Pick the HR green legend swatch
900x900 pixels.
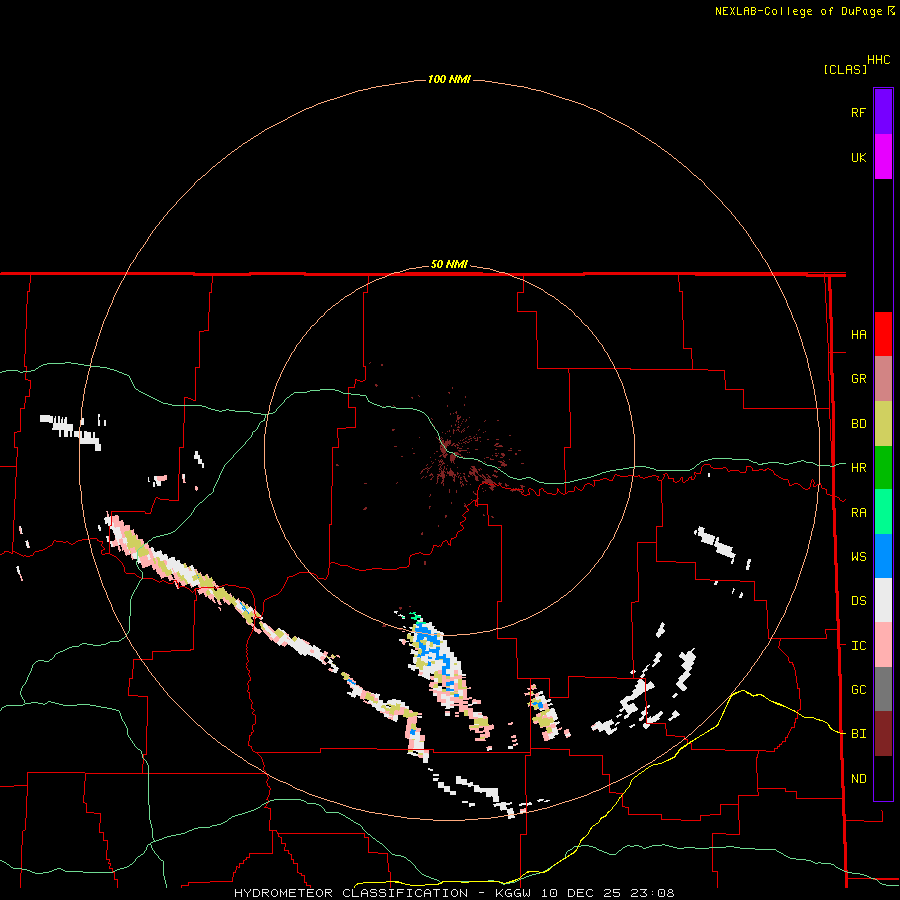[x=883, y=468]
